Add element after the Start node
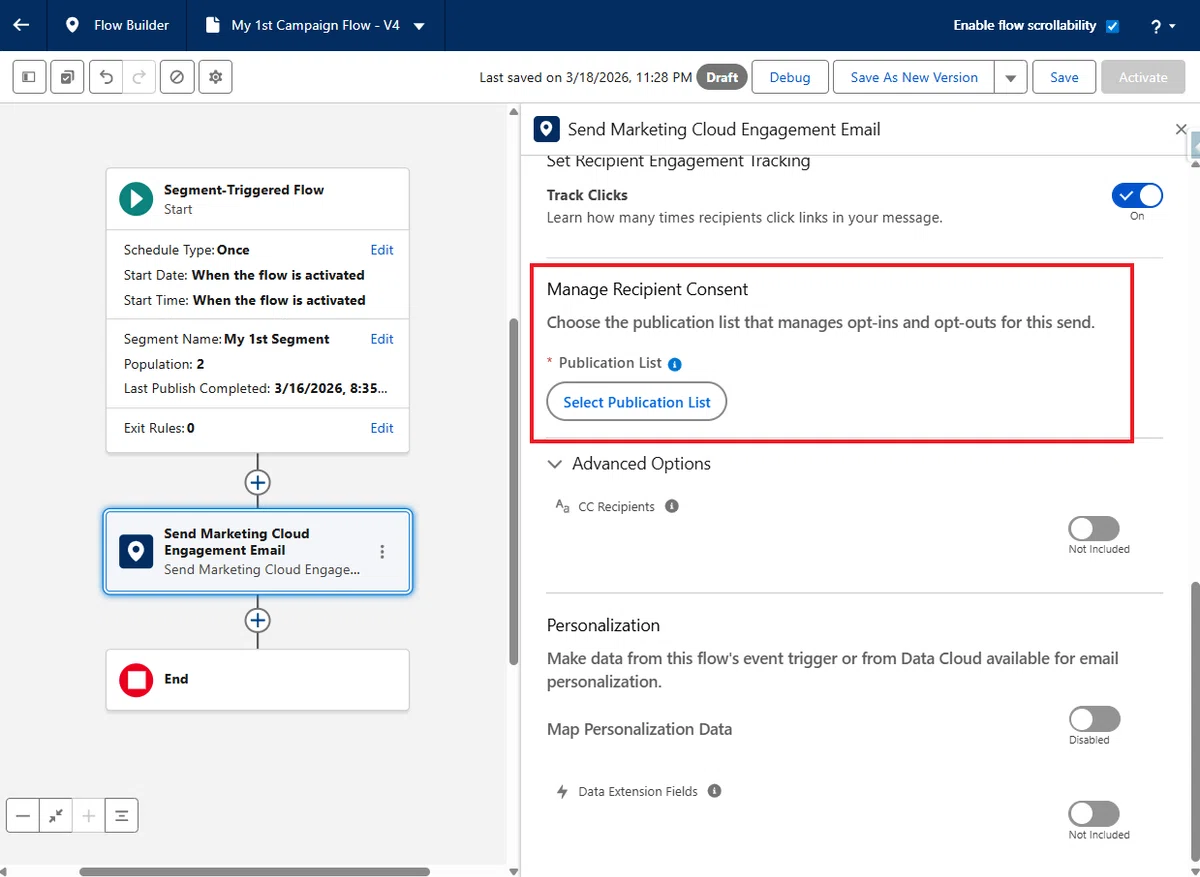1200x877 pixels. 258,482
